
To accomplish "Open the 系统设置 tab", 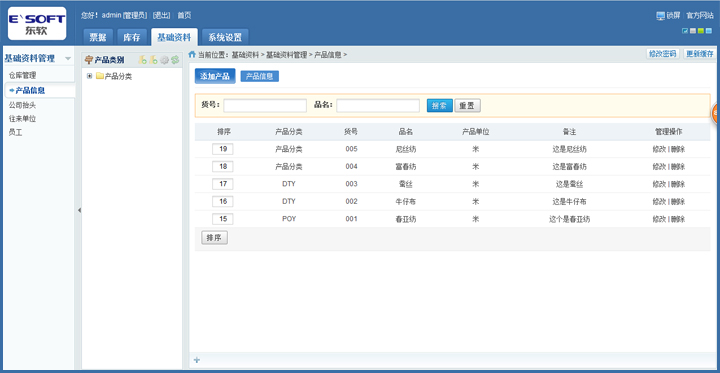I will click(x=225, y=37).
